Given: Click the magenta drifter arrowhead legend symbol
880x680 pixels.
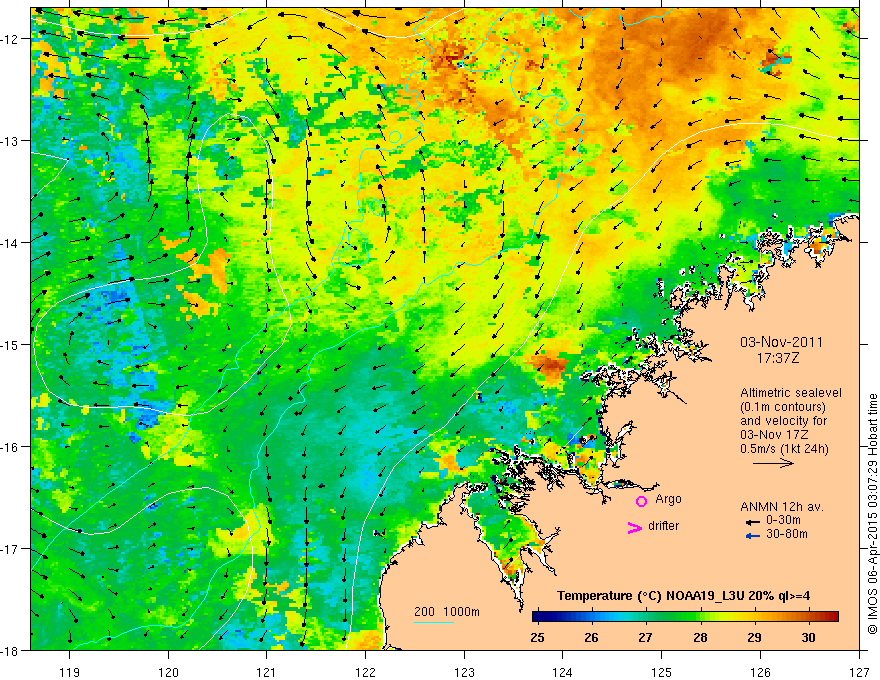Looking at the screenshot, I should (x=635, y=527).
